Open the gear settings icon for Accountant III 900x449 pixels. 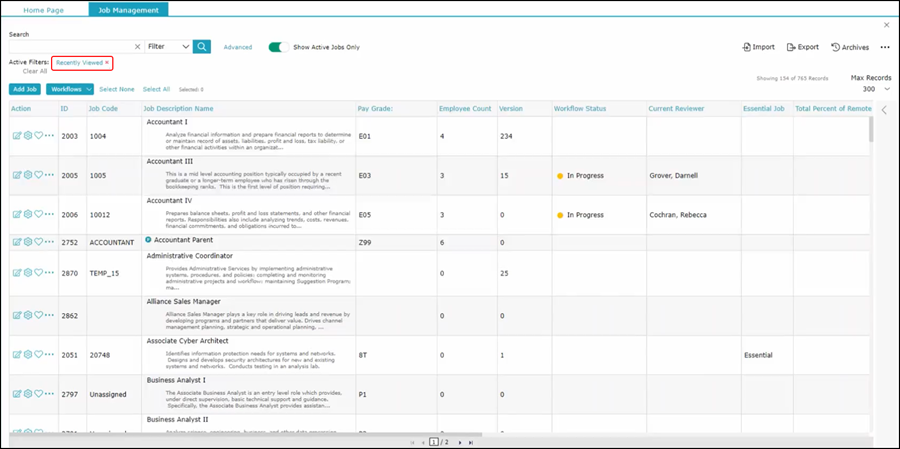(x=27, y=175)
